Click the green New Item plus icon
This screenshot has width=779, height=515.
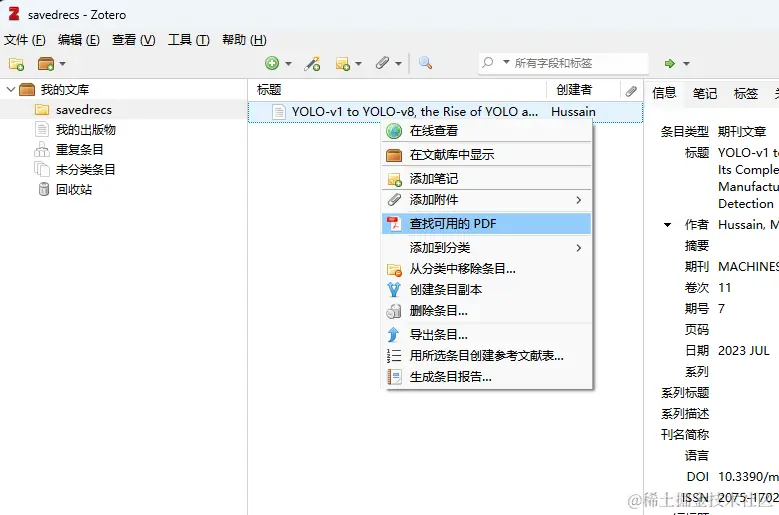click(272, 63)
